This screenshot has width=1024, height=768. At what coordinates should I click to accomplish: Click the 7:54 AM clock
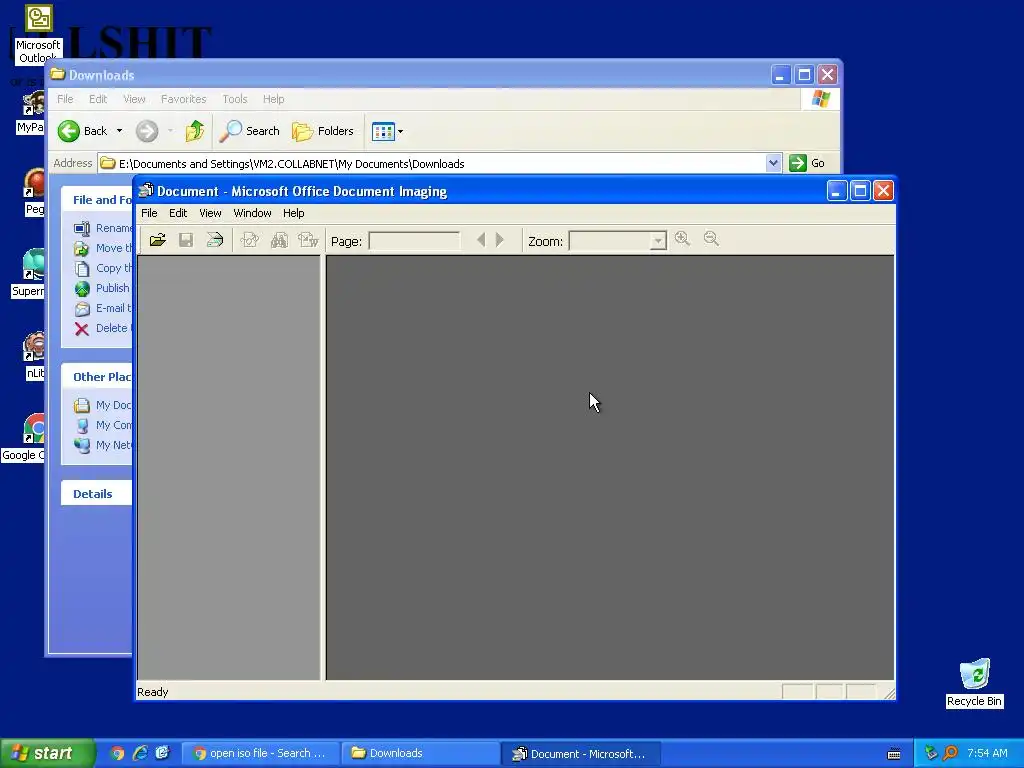[x=987, y=754]
